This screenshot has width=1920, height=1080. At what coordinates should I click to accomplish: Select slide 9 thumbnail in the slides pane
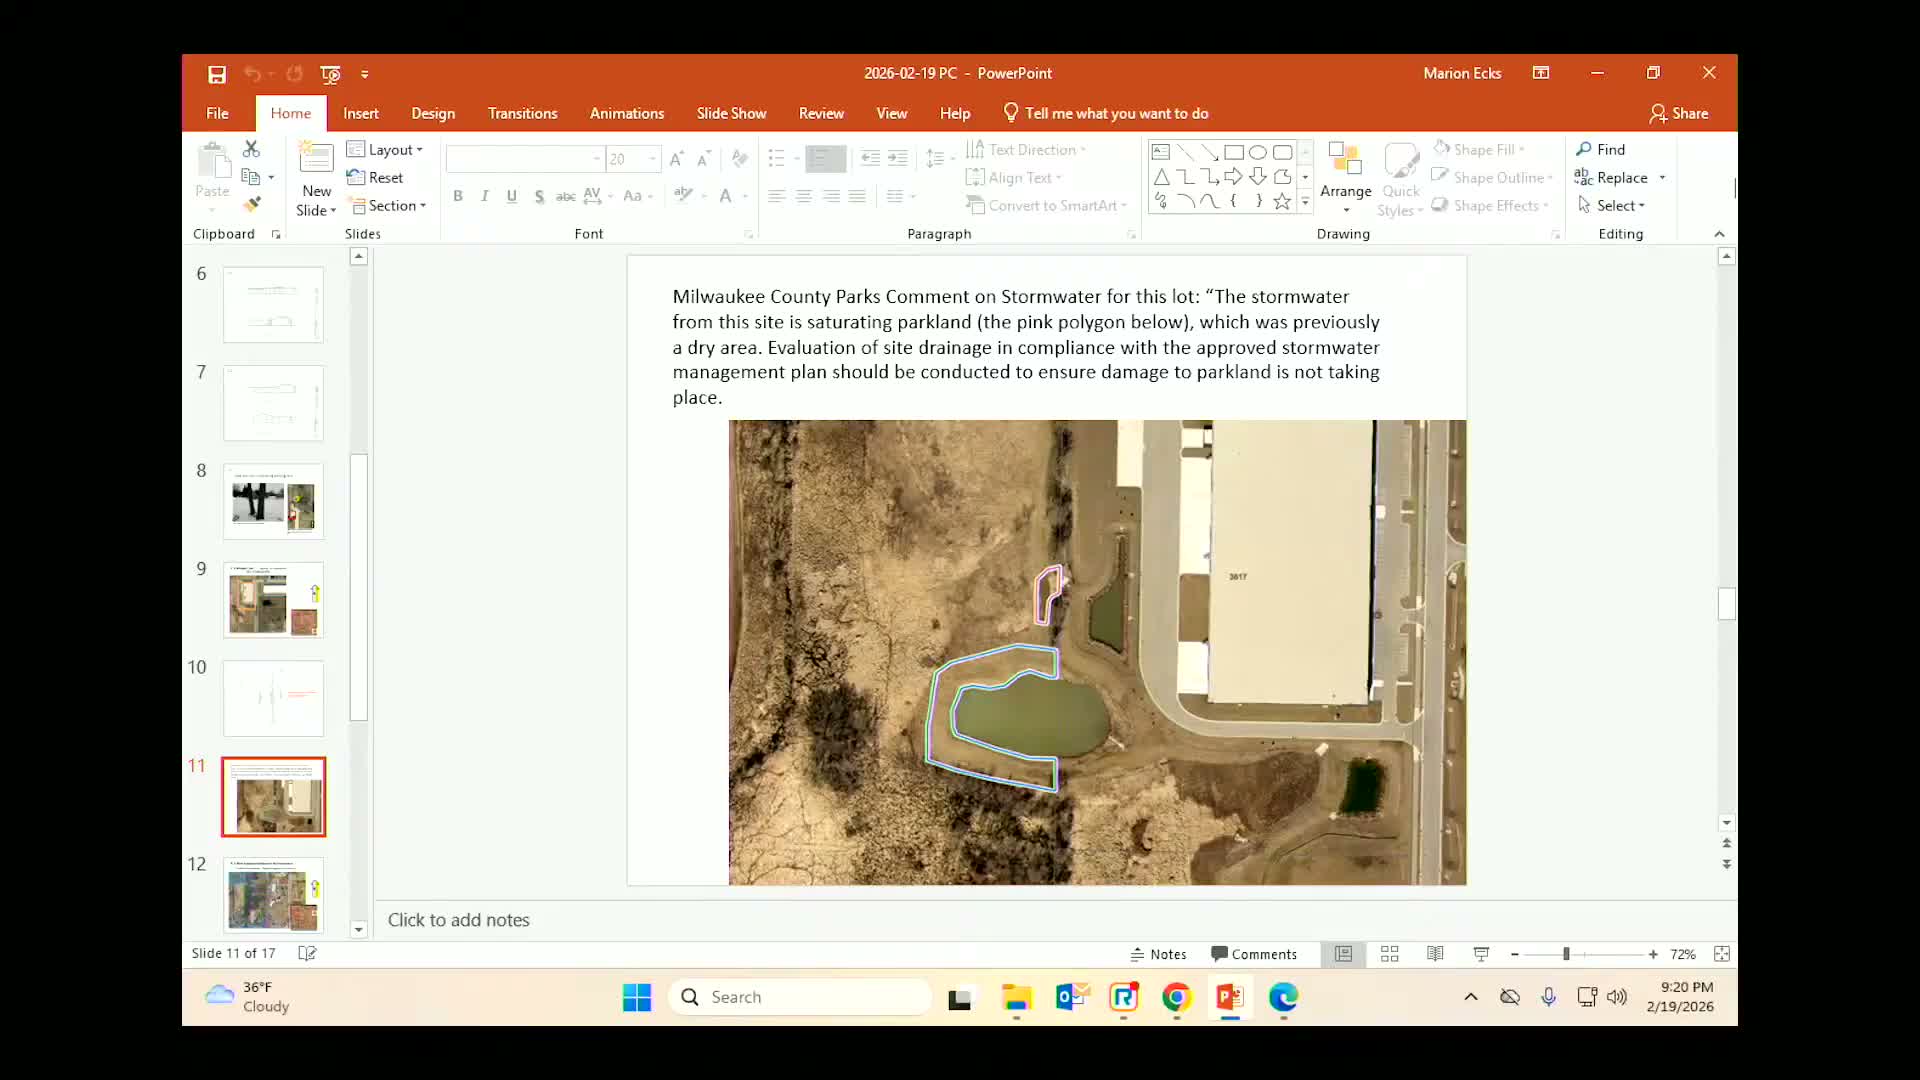coord(273,600)
